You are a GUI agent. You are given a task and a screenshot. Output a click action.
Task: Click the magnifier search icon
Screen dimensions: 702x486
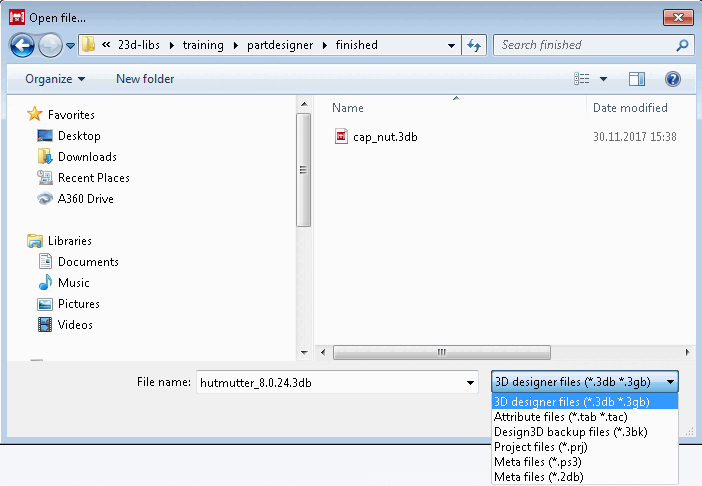(x=682, y=45)
